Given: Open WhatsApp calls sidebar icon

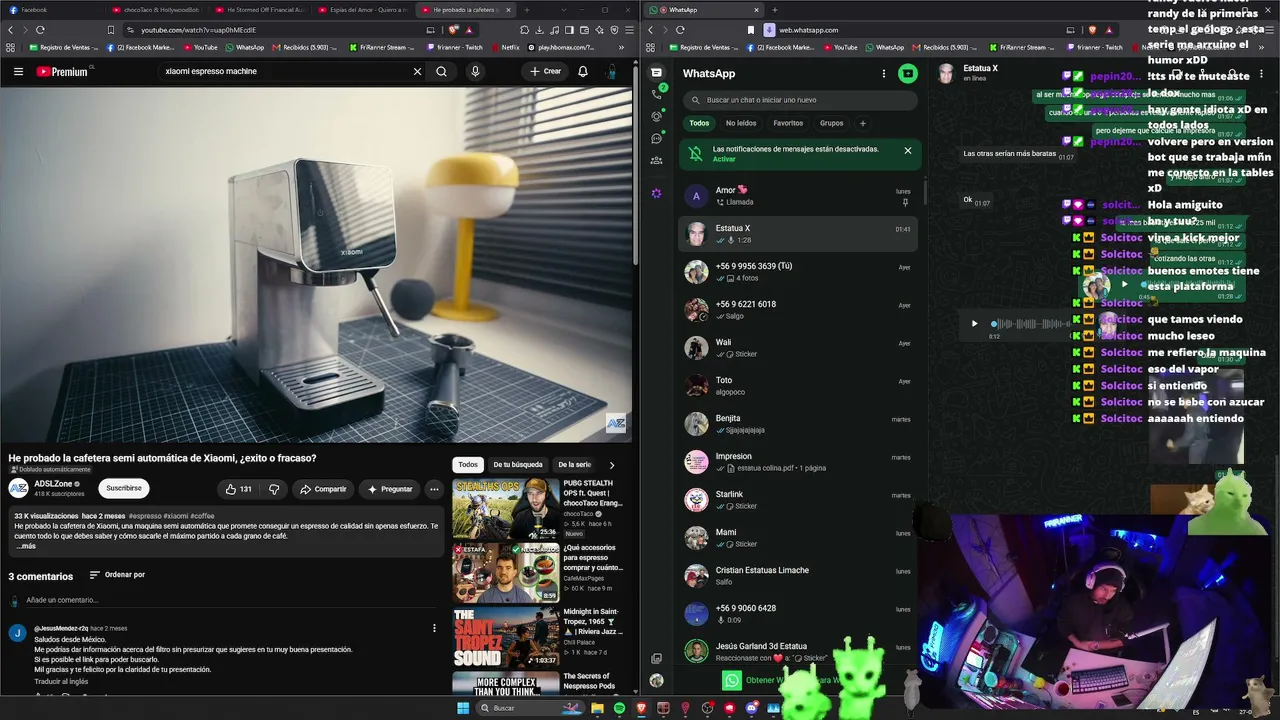Looking at the screenshot, I should (x=656, y=94).
